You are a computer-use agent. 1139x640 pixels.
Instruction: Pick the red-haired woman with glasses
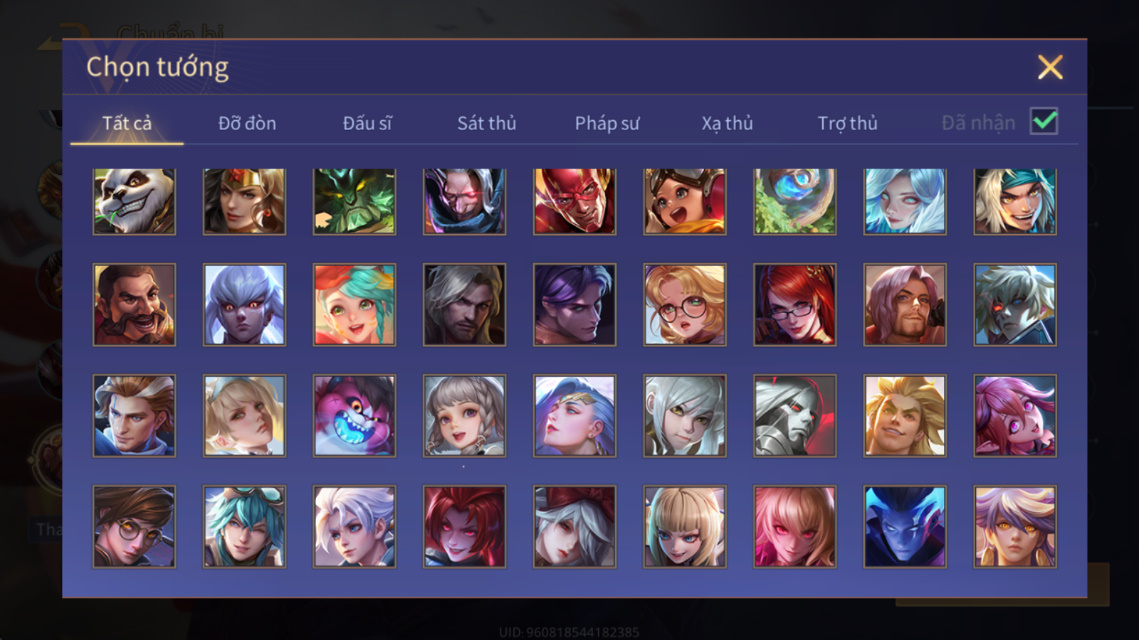(795, 304)
